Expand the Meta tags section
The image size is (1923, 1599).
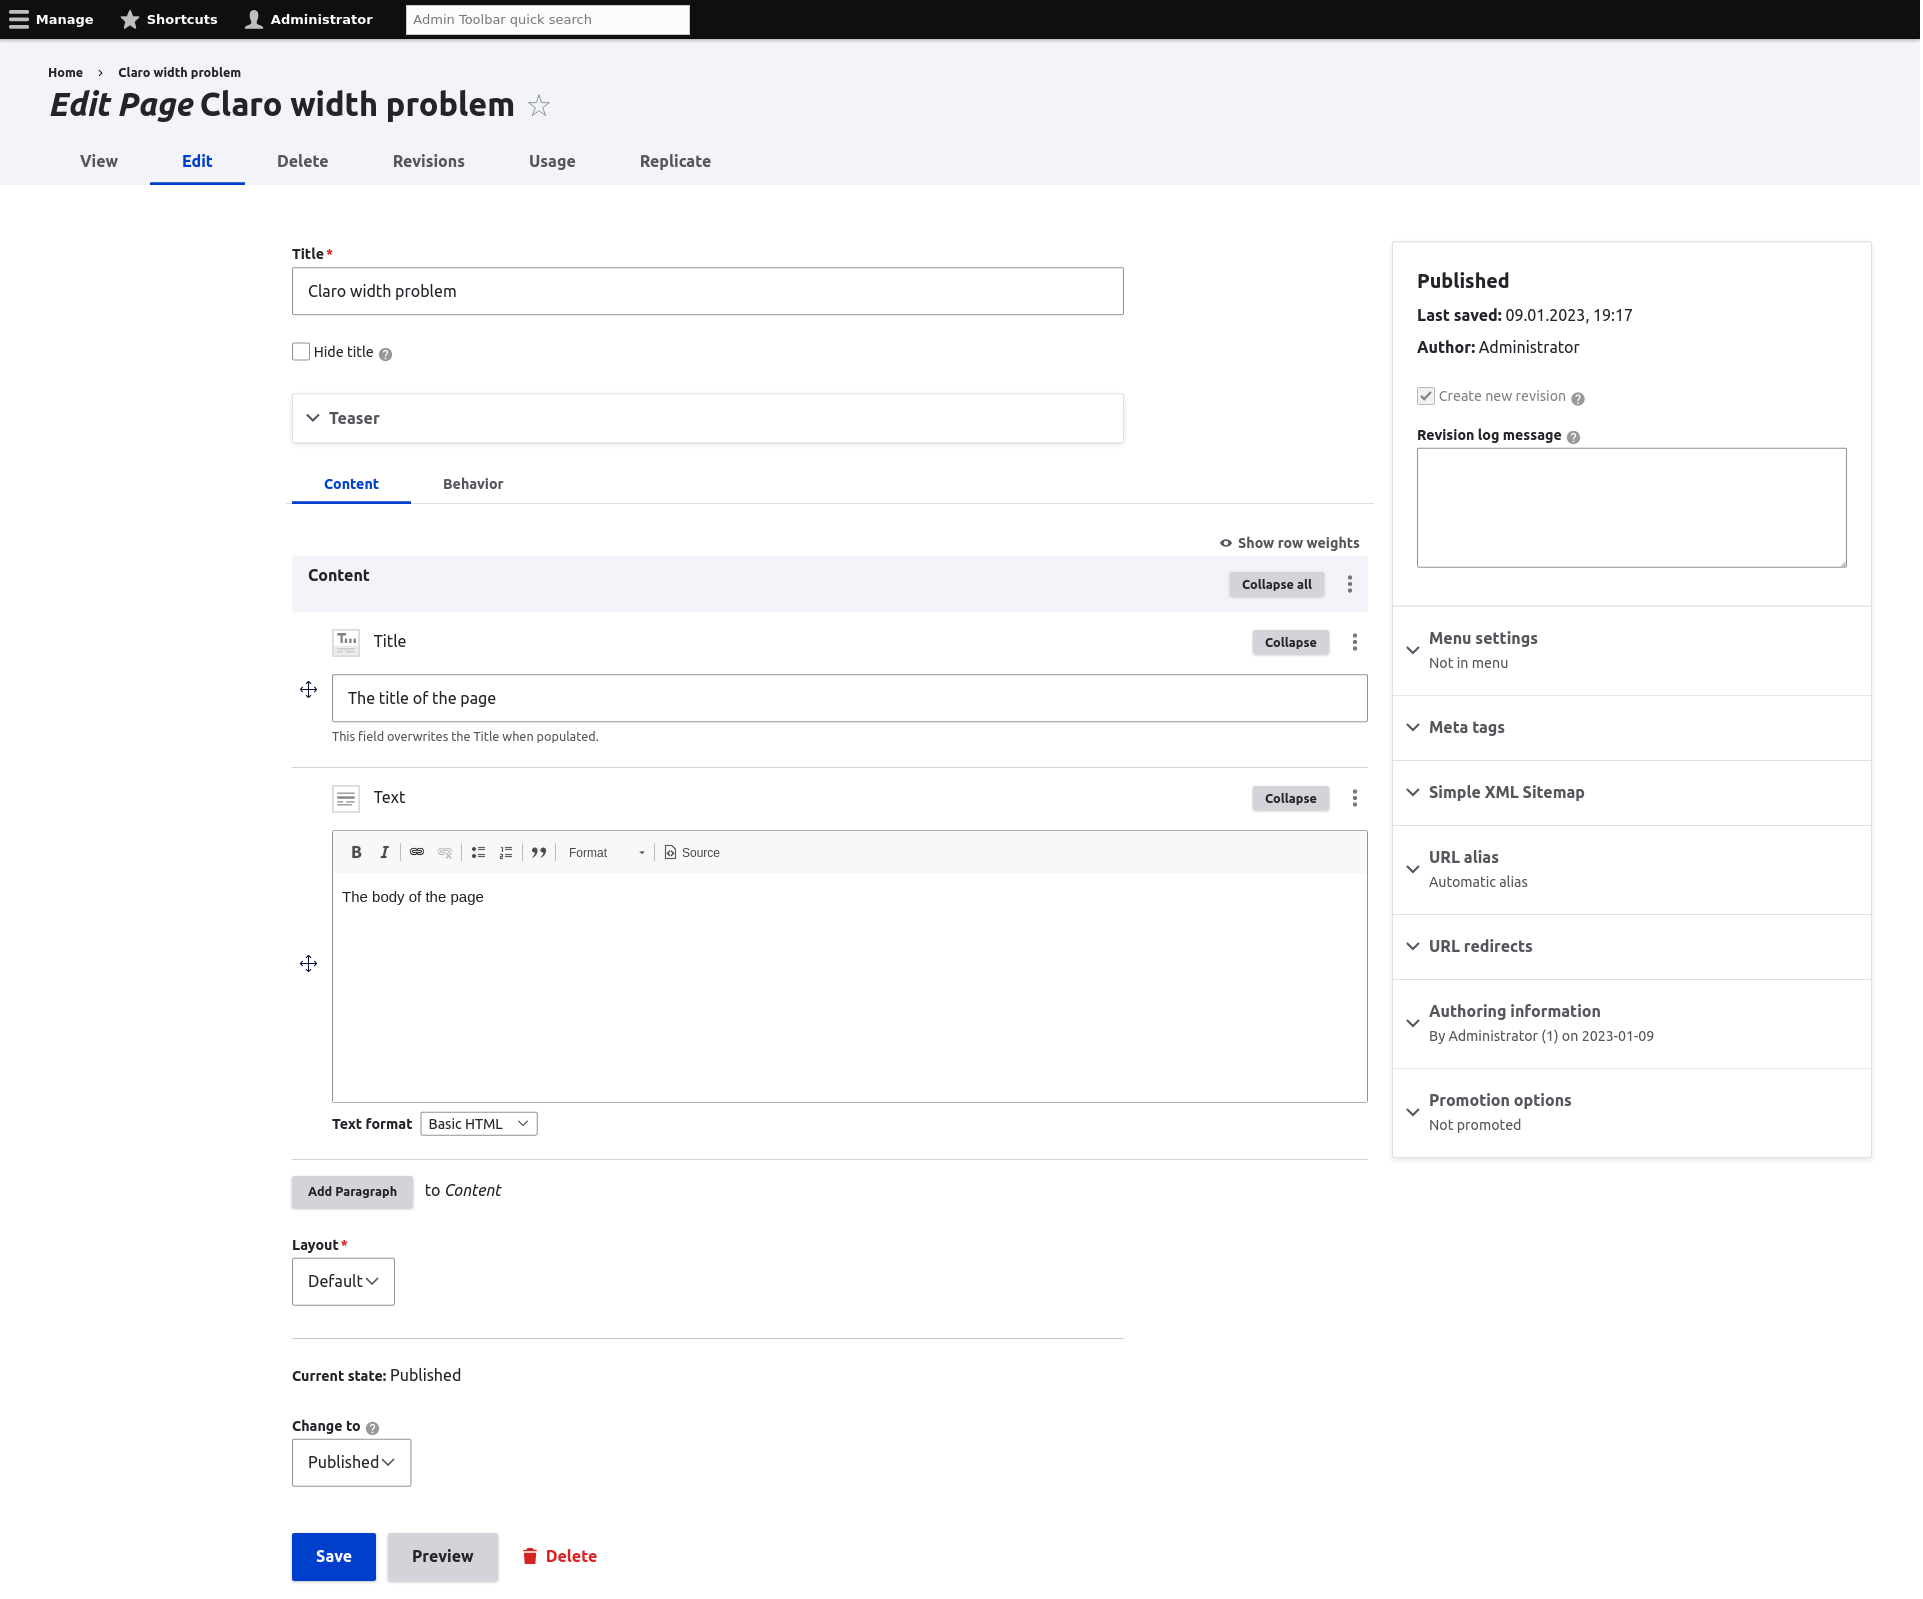click(1466, 727)
